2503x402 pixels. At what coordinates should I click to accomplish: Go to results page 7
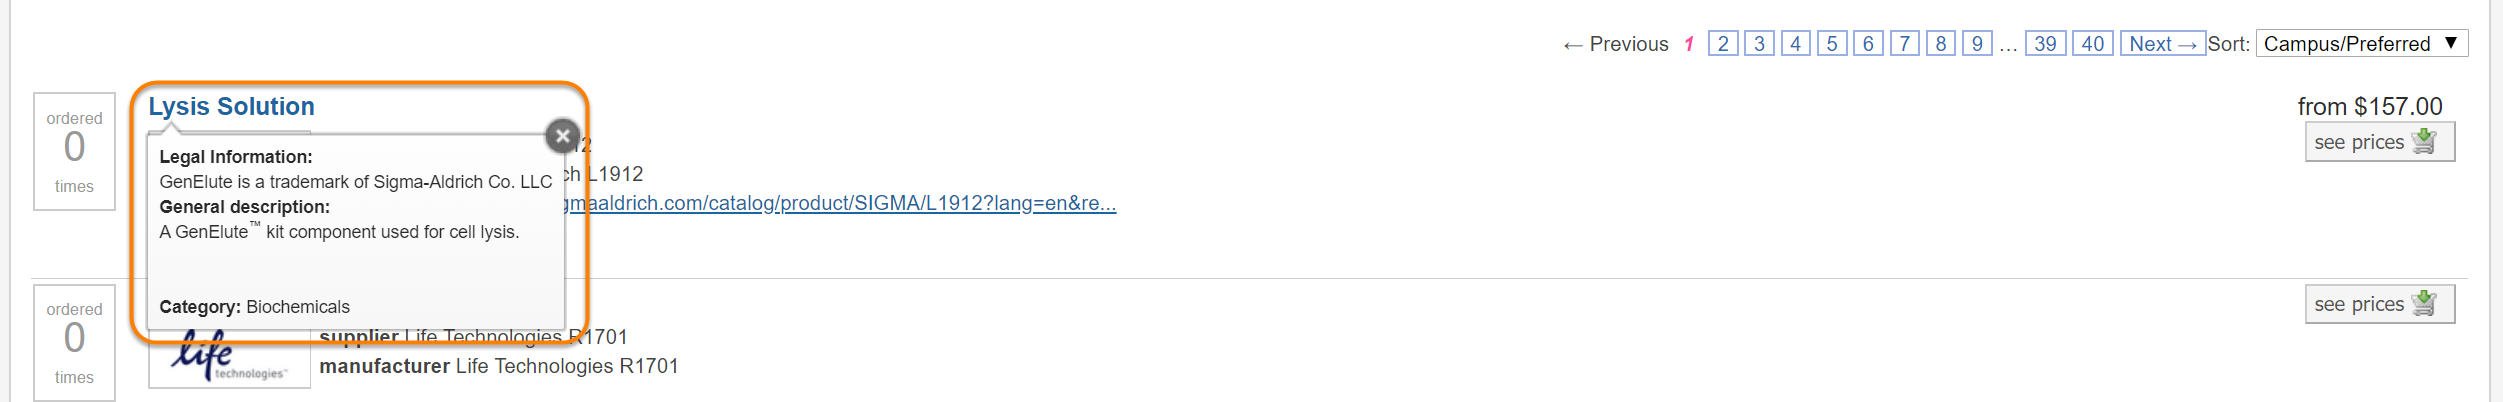1904,44
